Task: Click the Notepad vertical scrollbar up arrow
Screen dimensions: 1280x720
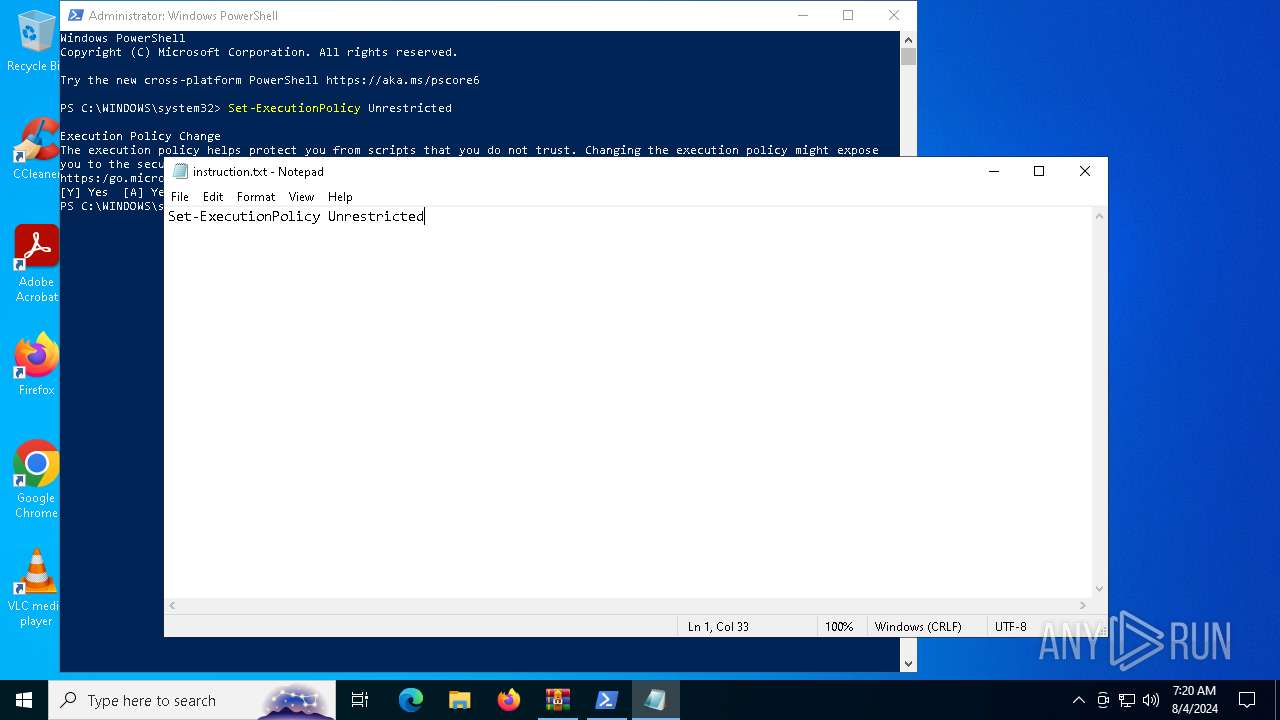Action: click(1100, 215)
